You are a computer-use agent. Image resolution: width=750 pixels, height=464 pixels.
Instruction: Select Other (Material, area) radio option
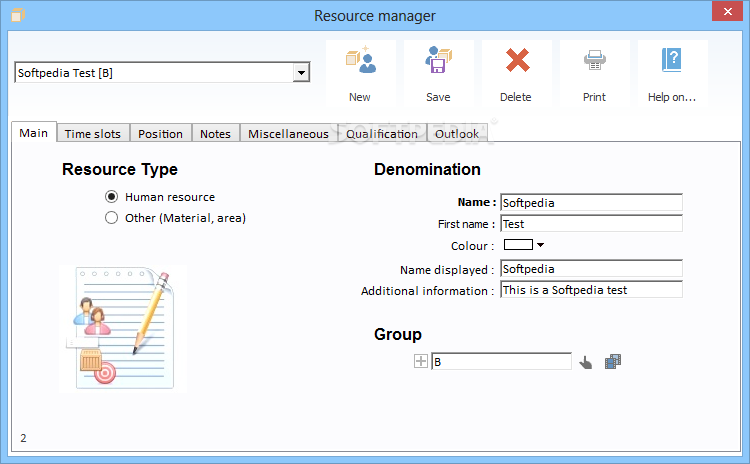[111, 218]
